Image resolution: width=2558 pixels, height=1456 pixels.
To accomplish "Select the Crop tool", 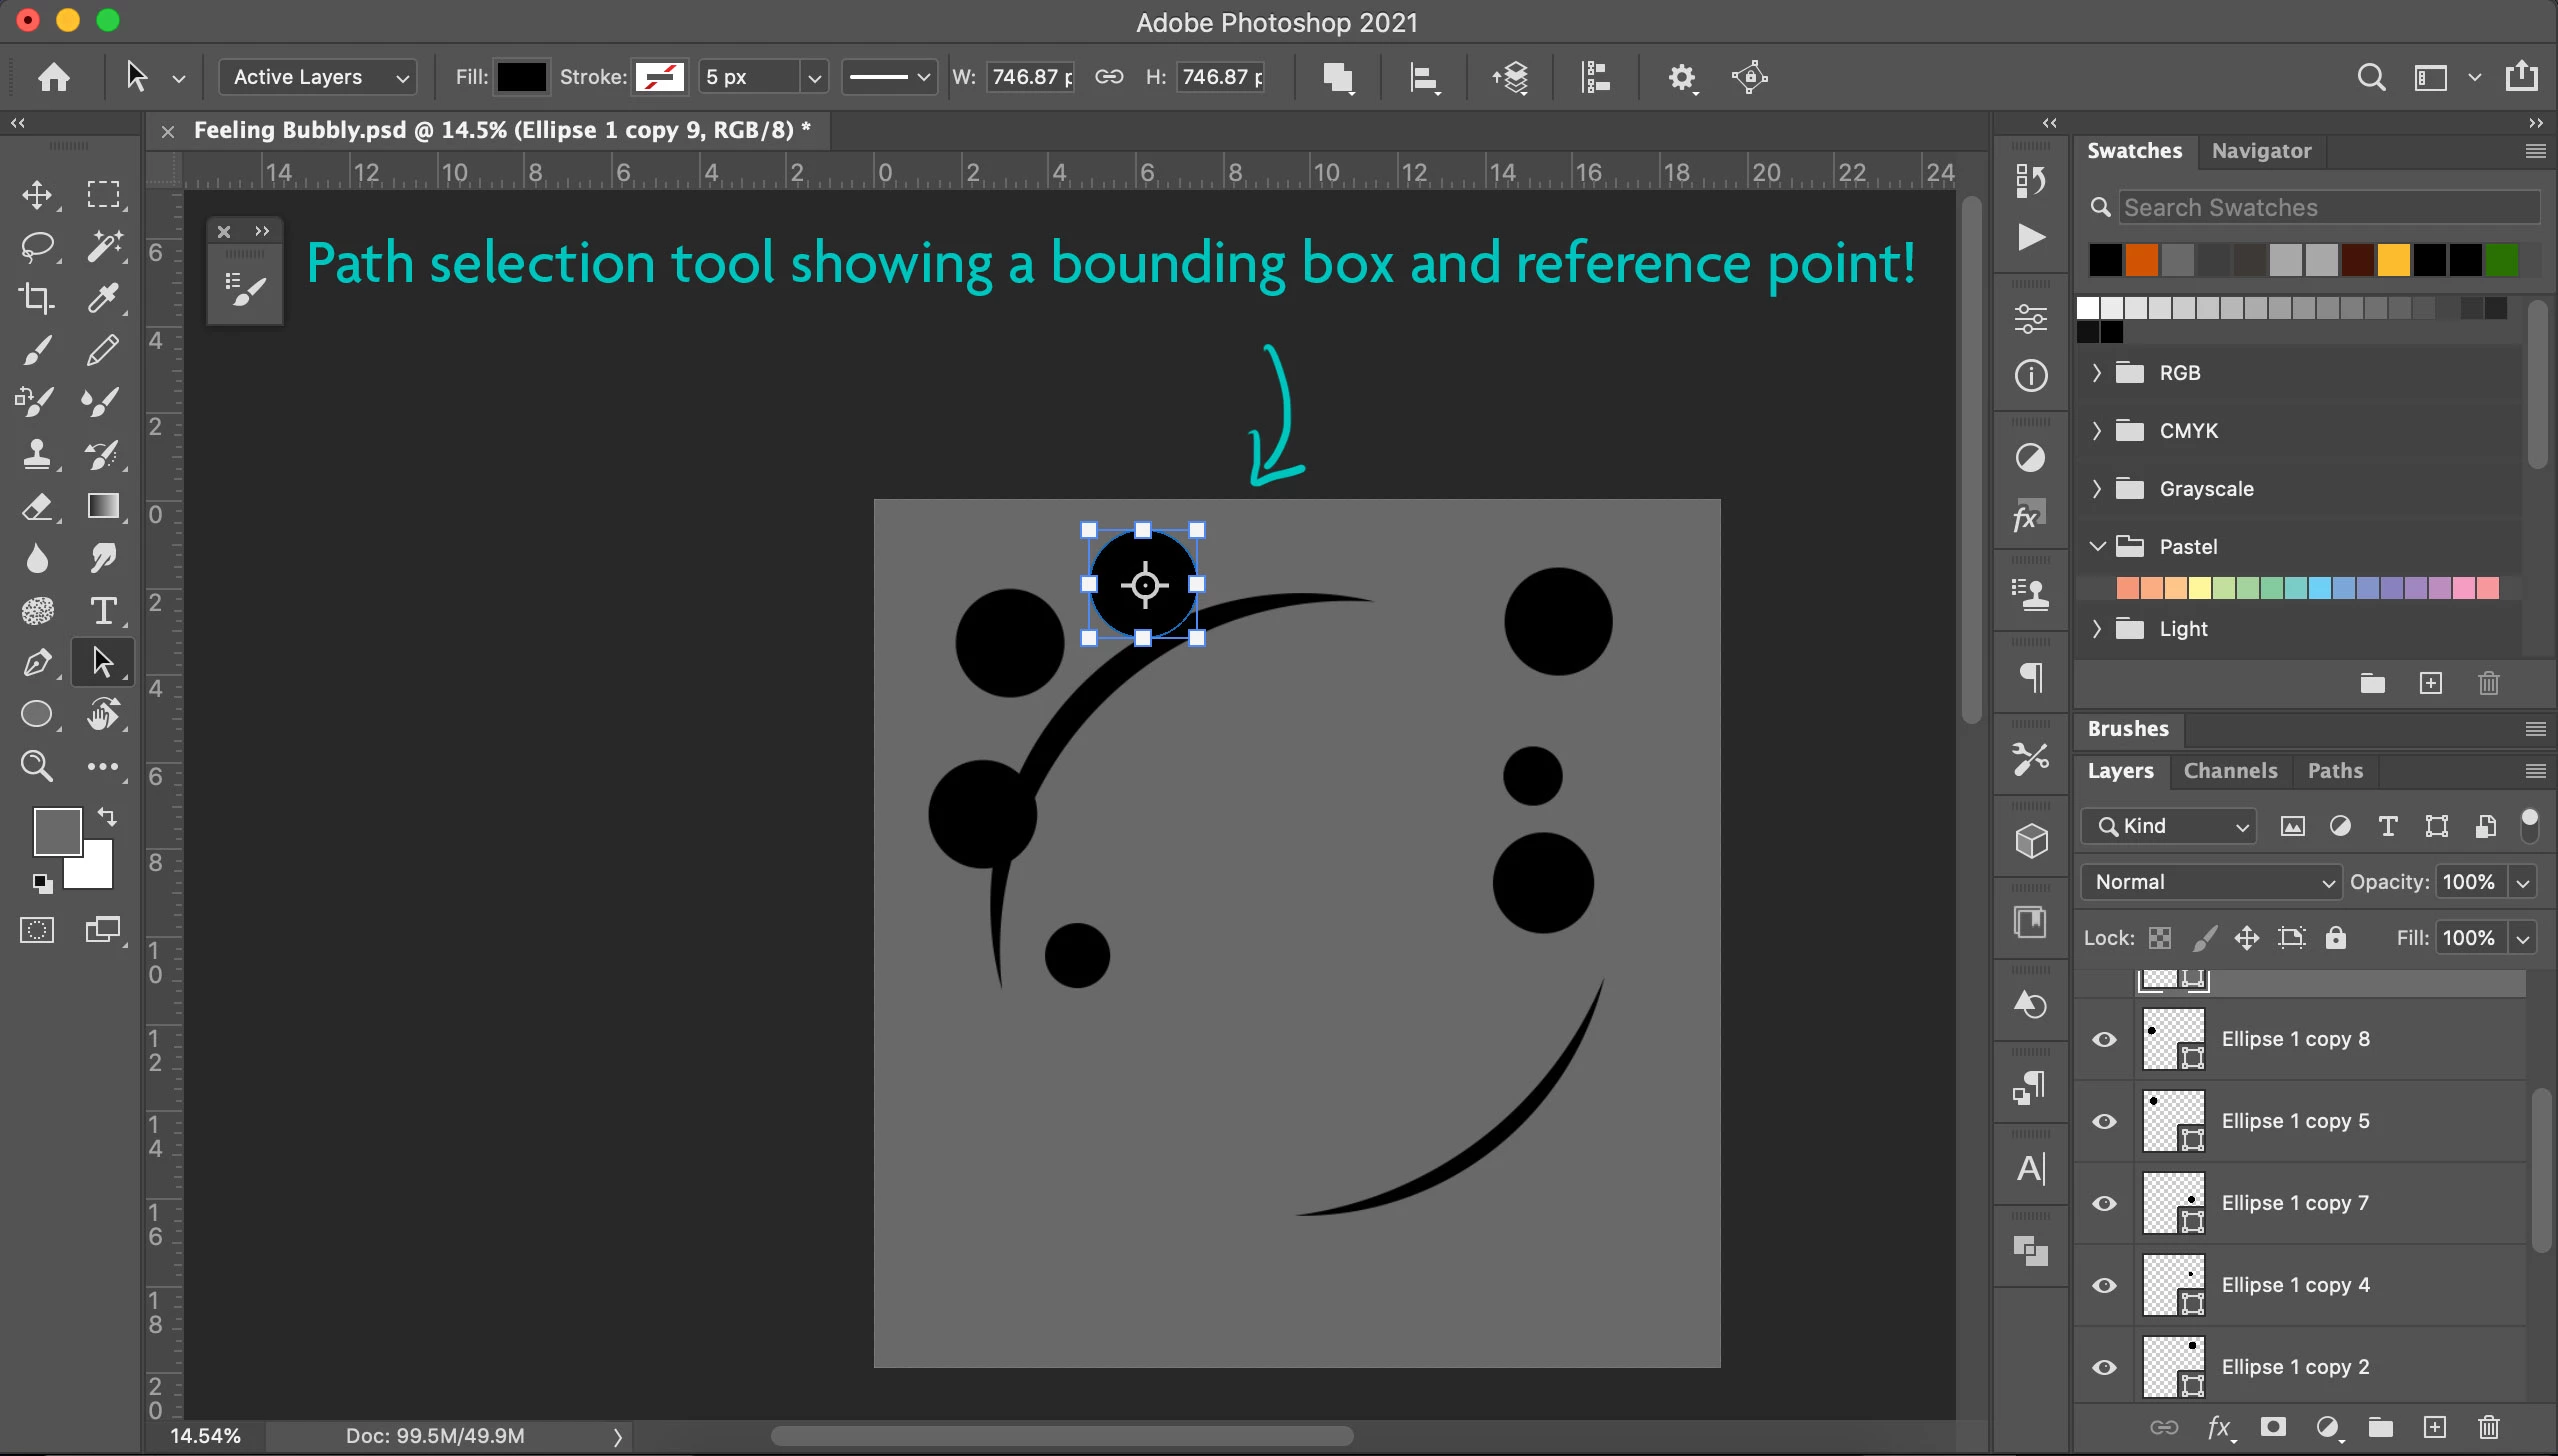I will [38, 298].
